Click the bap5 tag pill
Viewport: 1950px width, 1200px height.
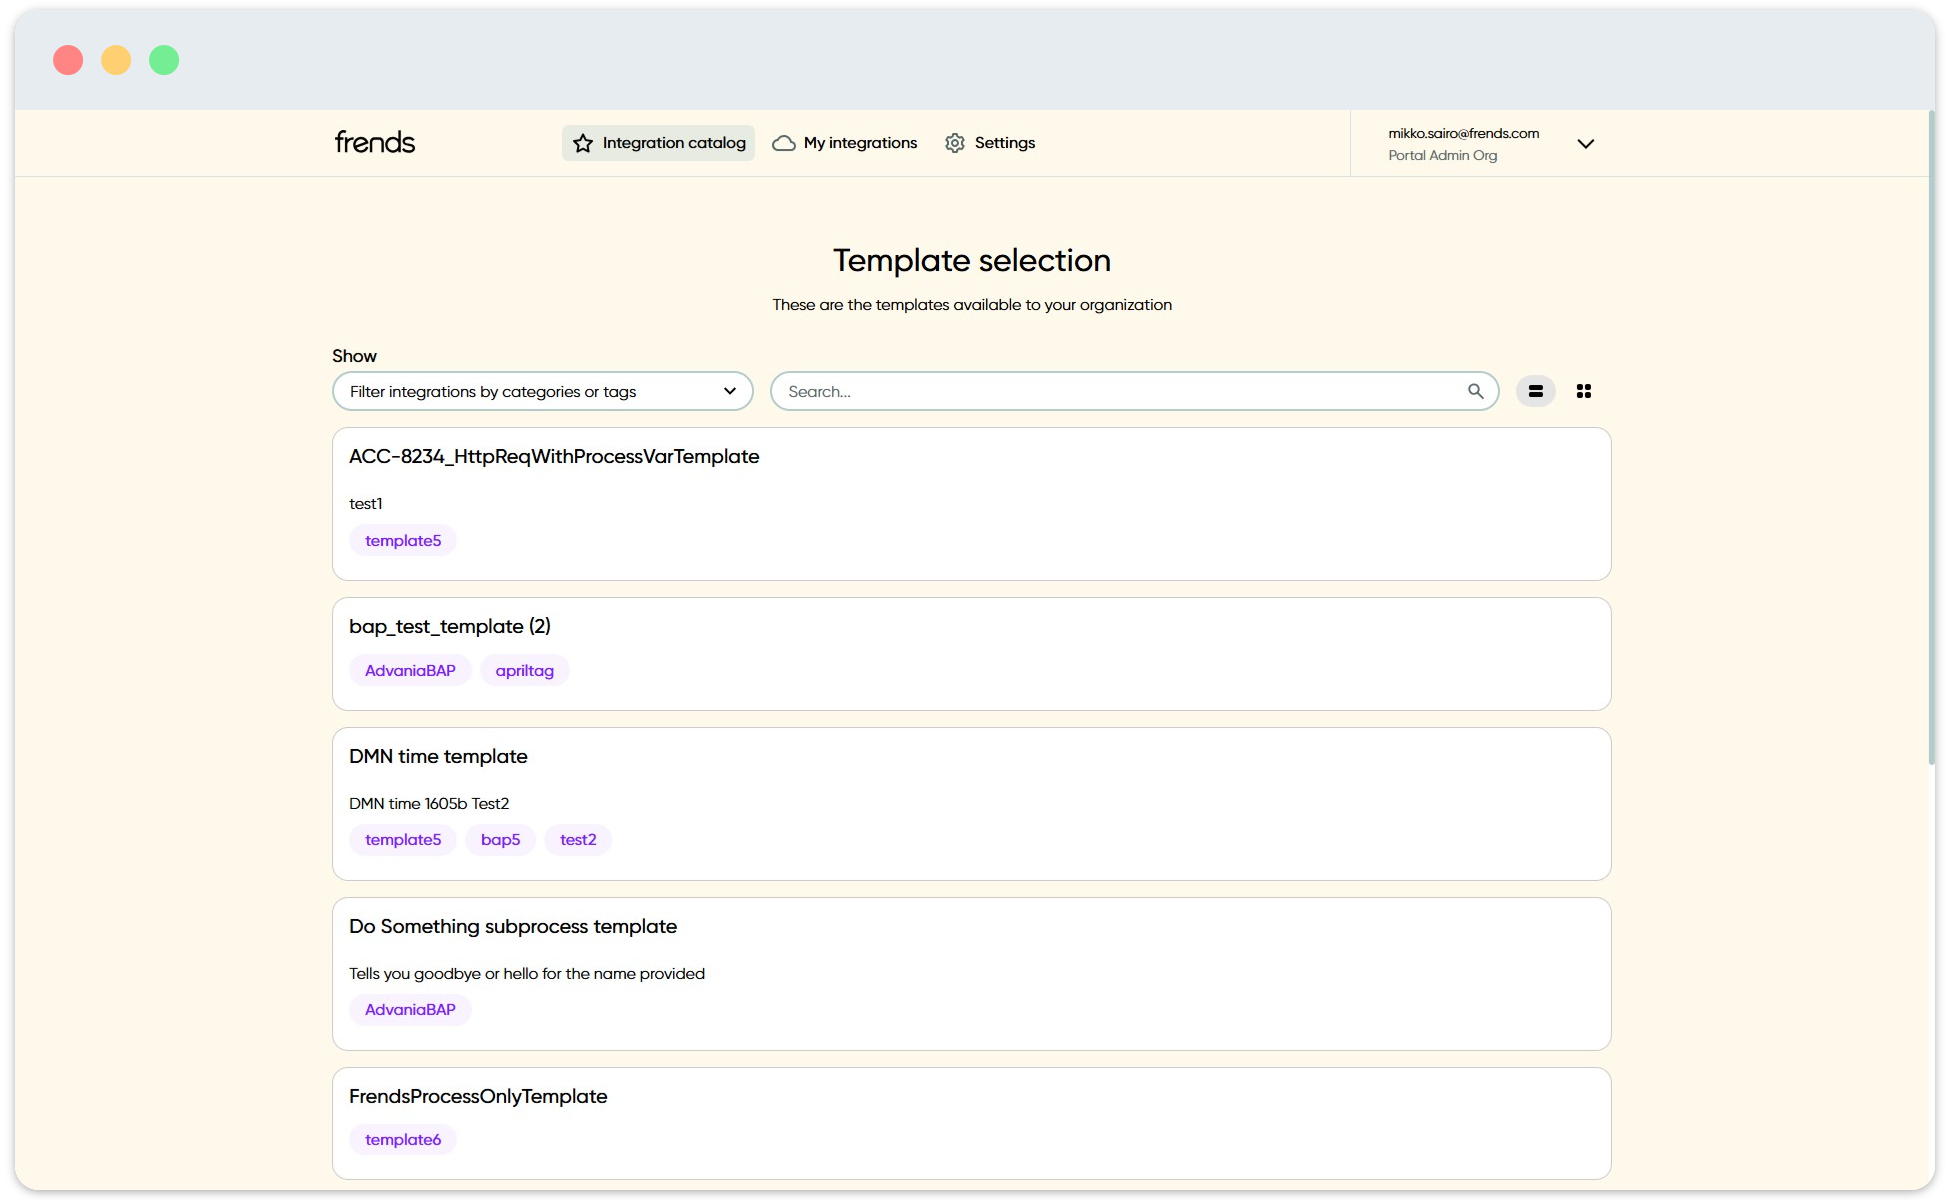(500, 840)
